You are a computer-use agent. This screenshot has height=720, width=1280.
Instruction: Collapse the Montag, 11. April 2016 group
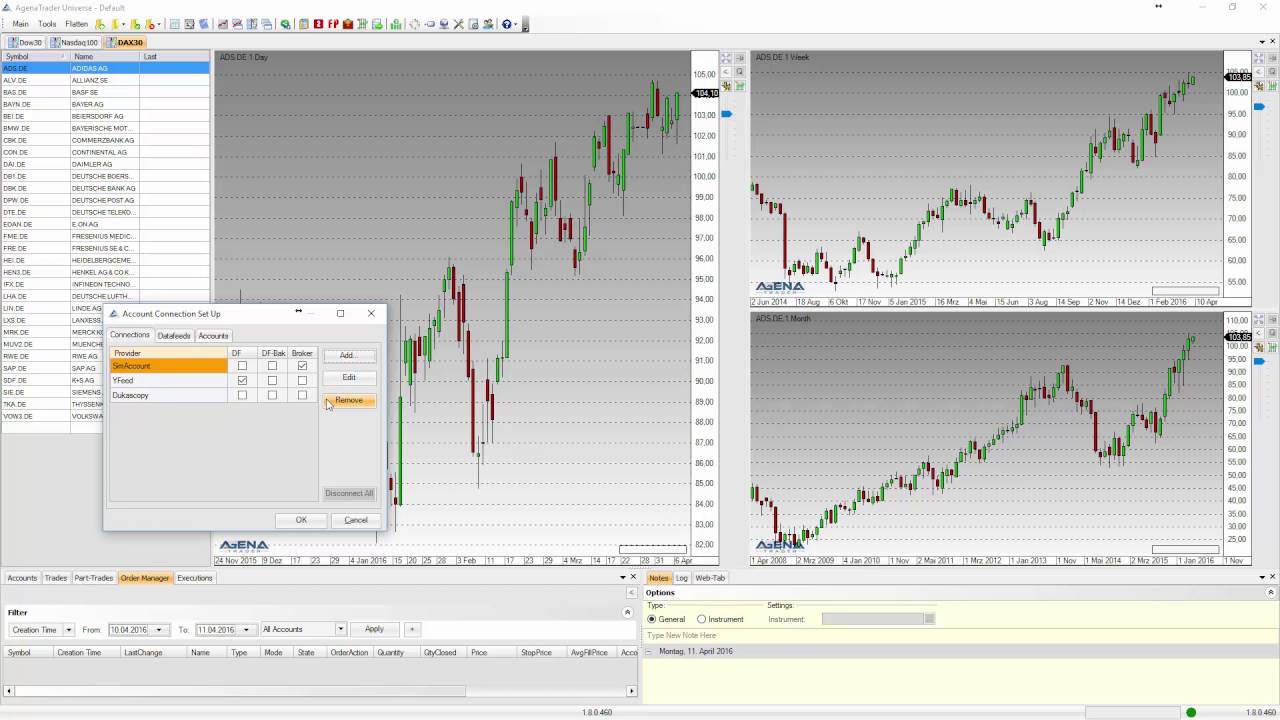[647, 651]
